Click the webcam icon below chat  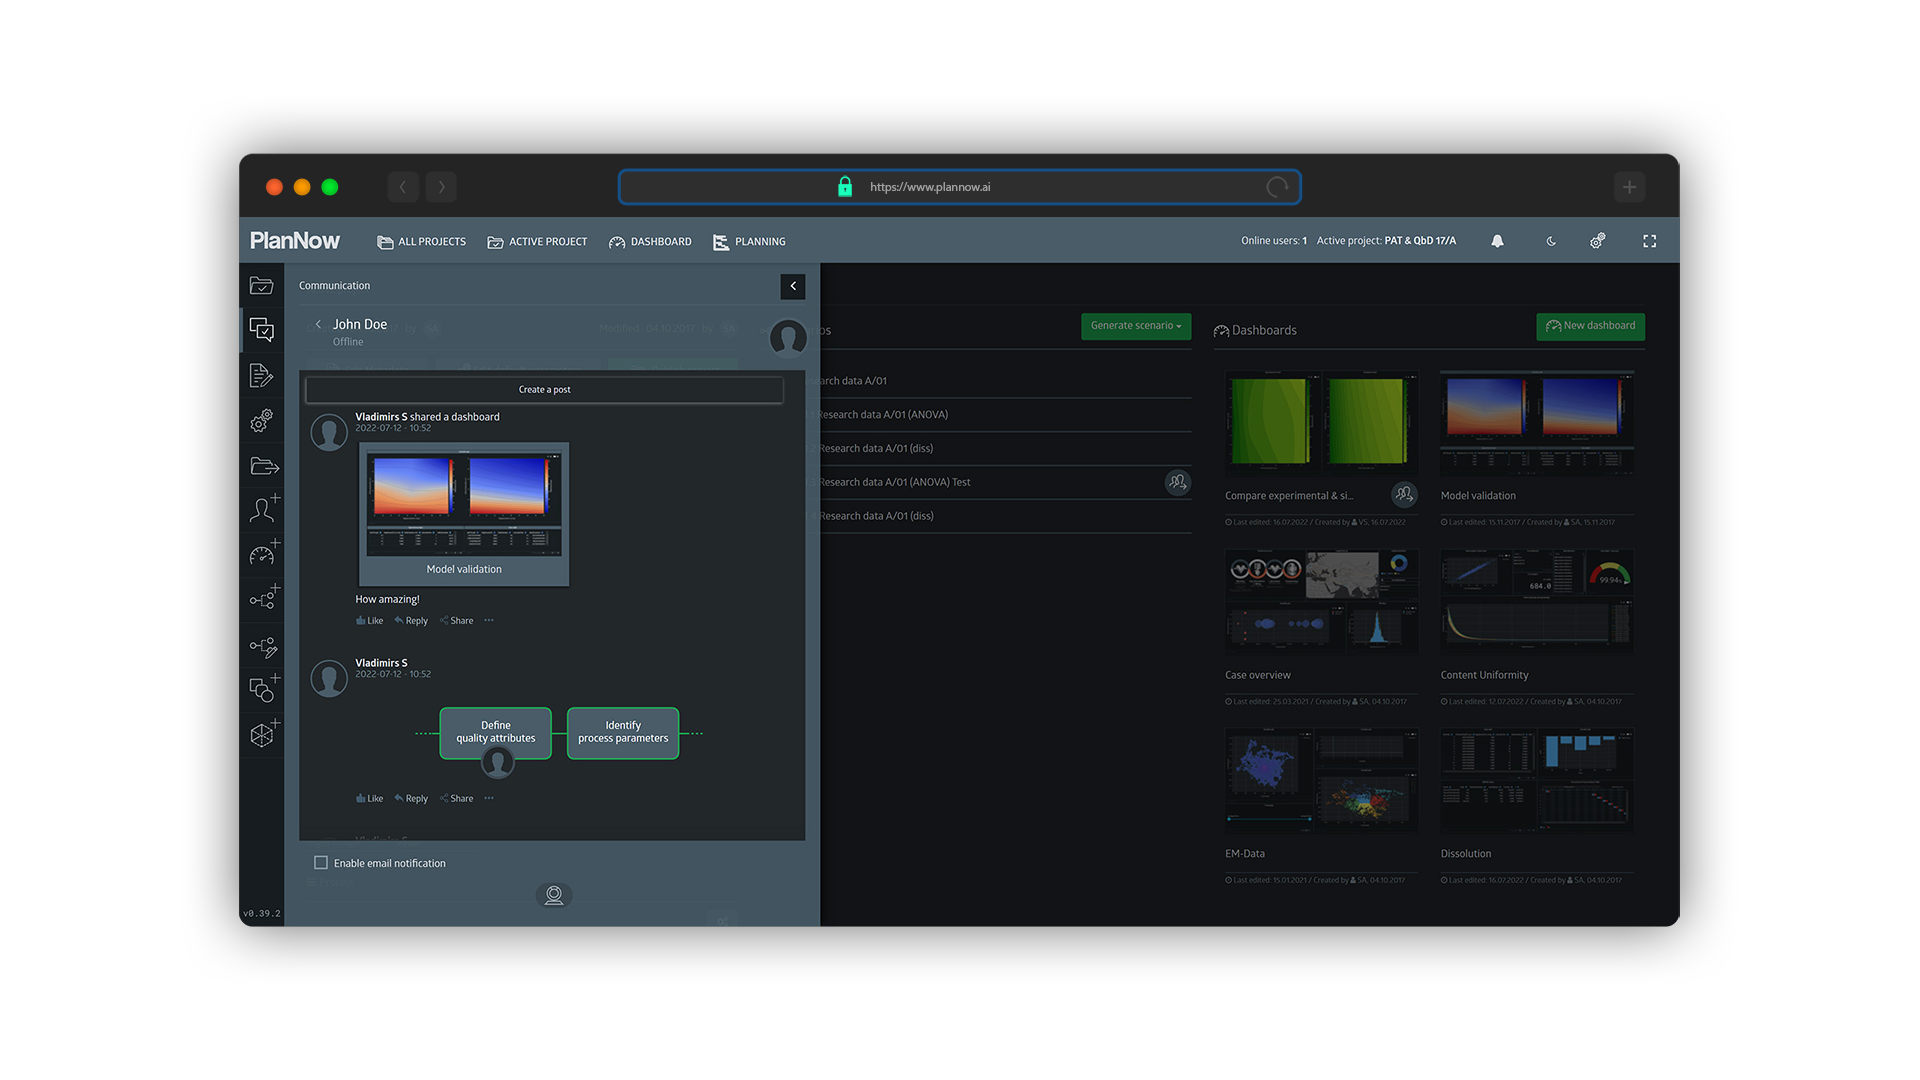point(554,895)
